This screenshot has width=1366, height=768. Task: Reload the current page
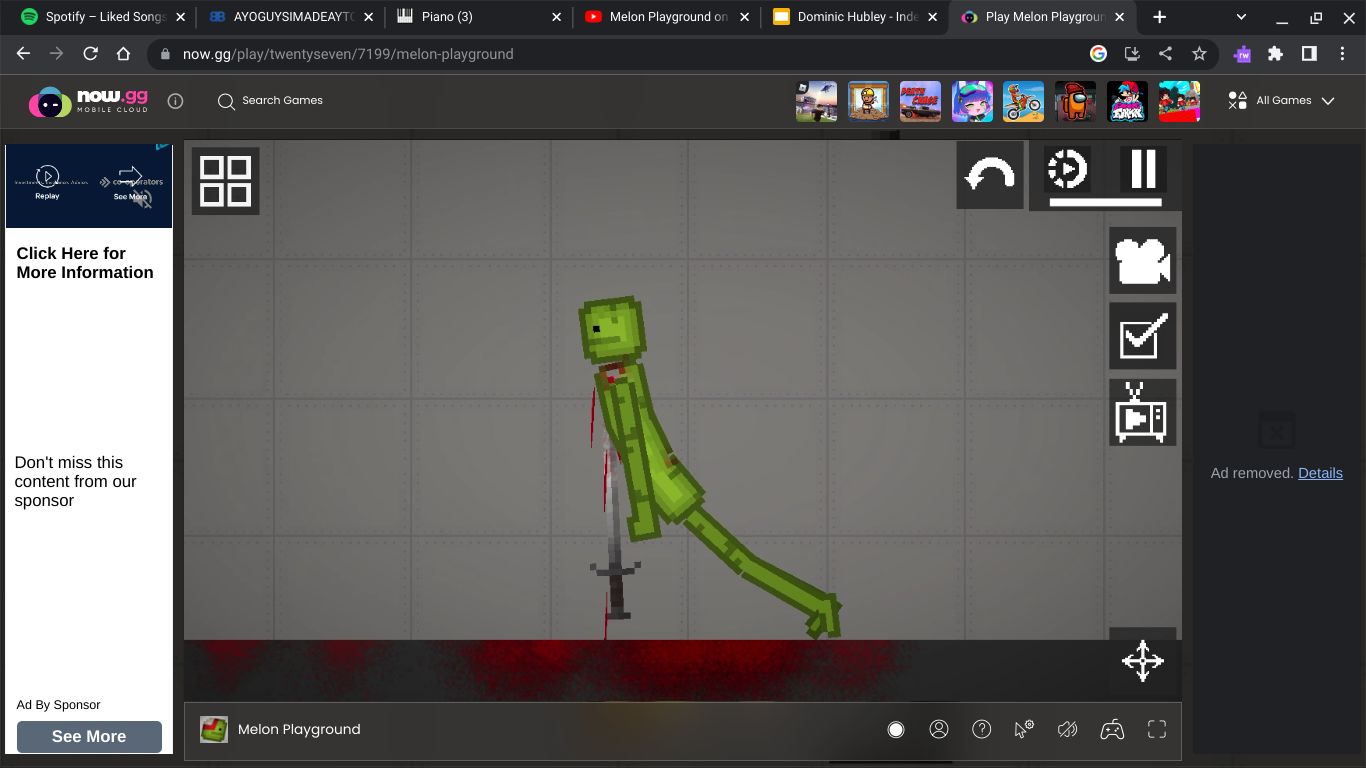point(90,54)
